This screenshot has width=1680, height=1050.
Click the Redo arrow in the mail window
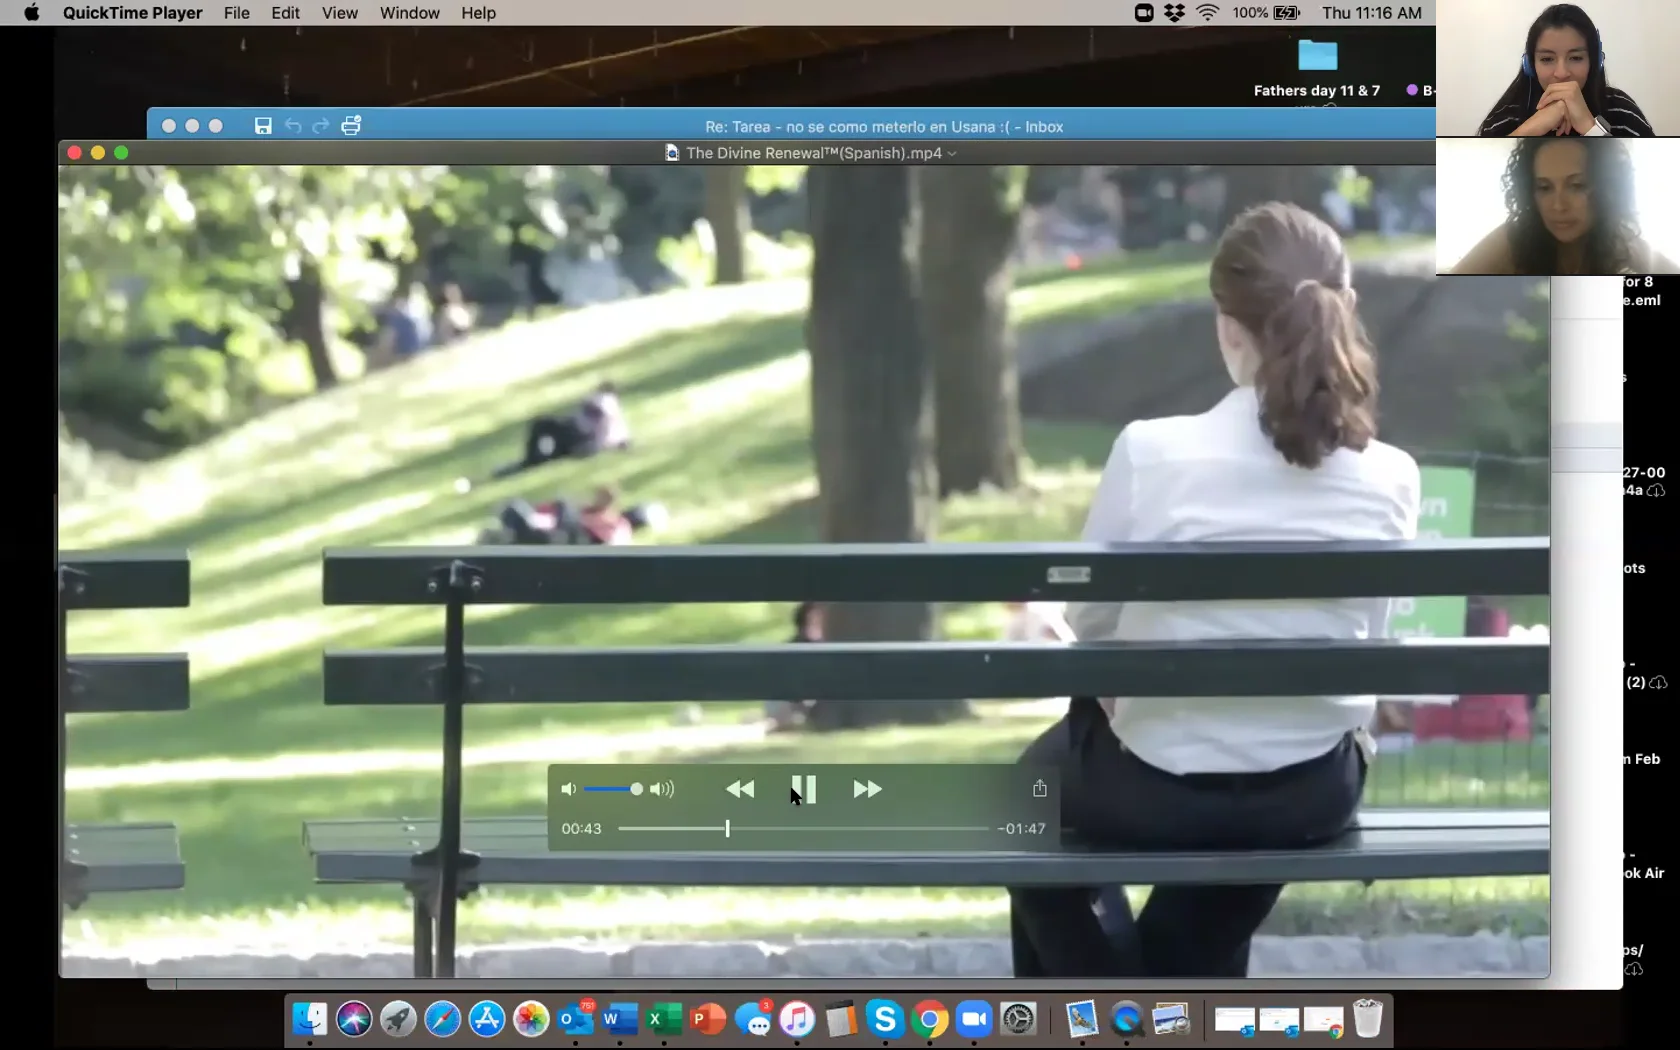321,126
